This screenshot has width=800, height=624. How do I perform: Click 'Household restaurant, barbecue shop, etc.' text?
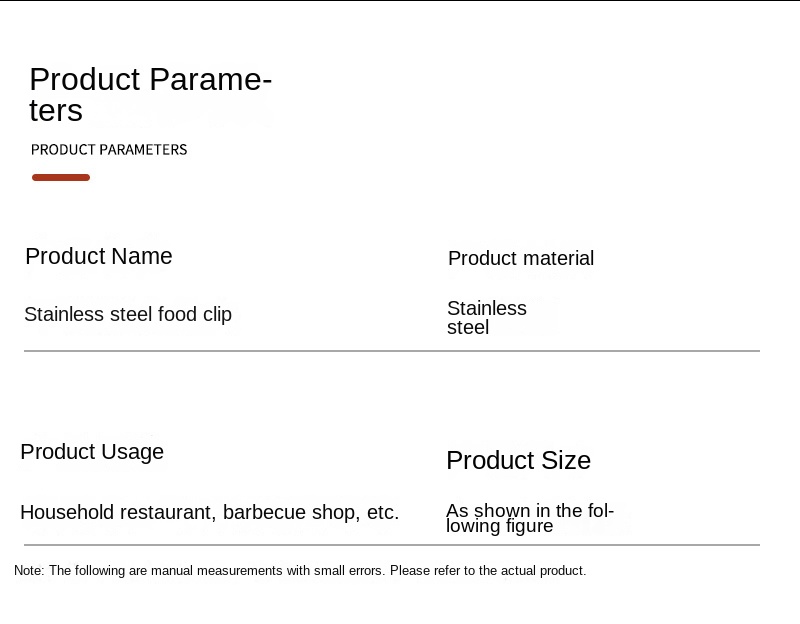pos(209,513)
